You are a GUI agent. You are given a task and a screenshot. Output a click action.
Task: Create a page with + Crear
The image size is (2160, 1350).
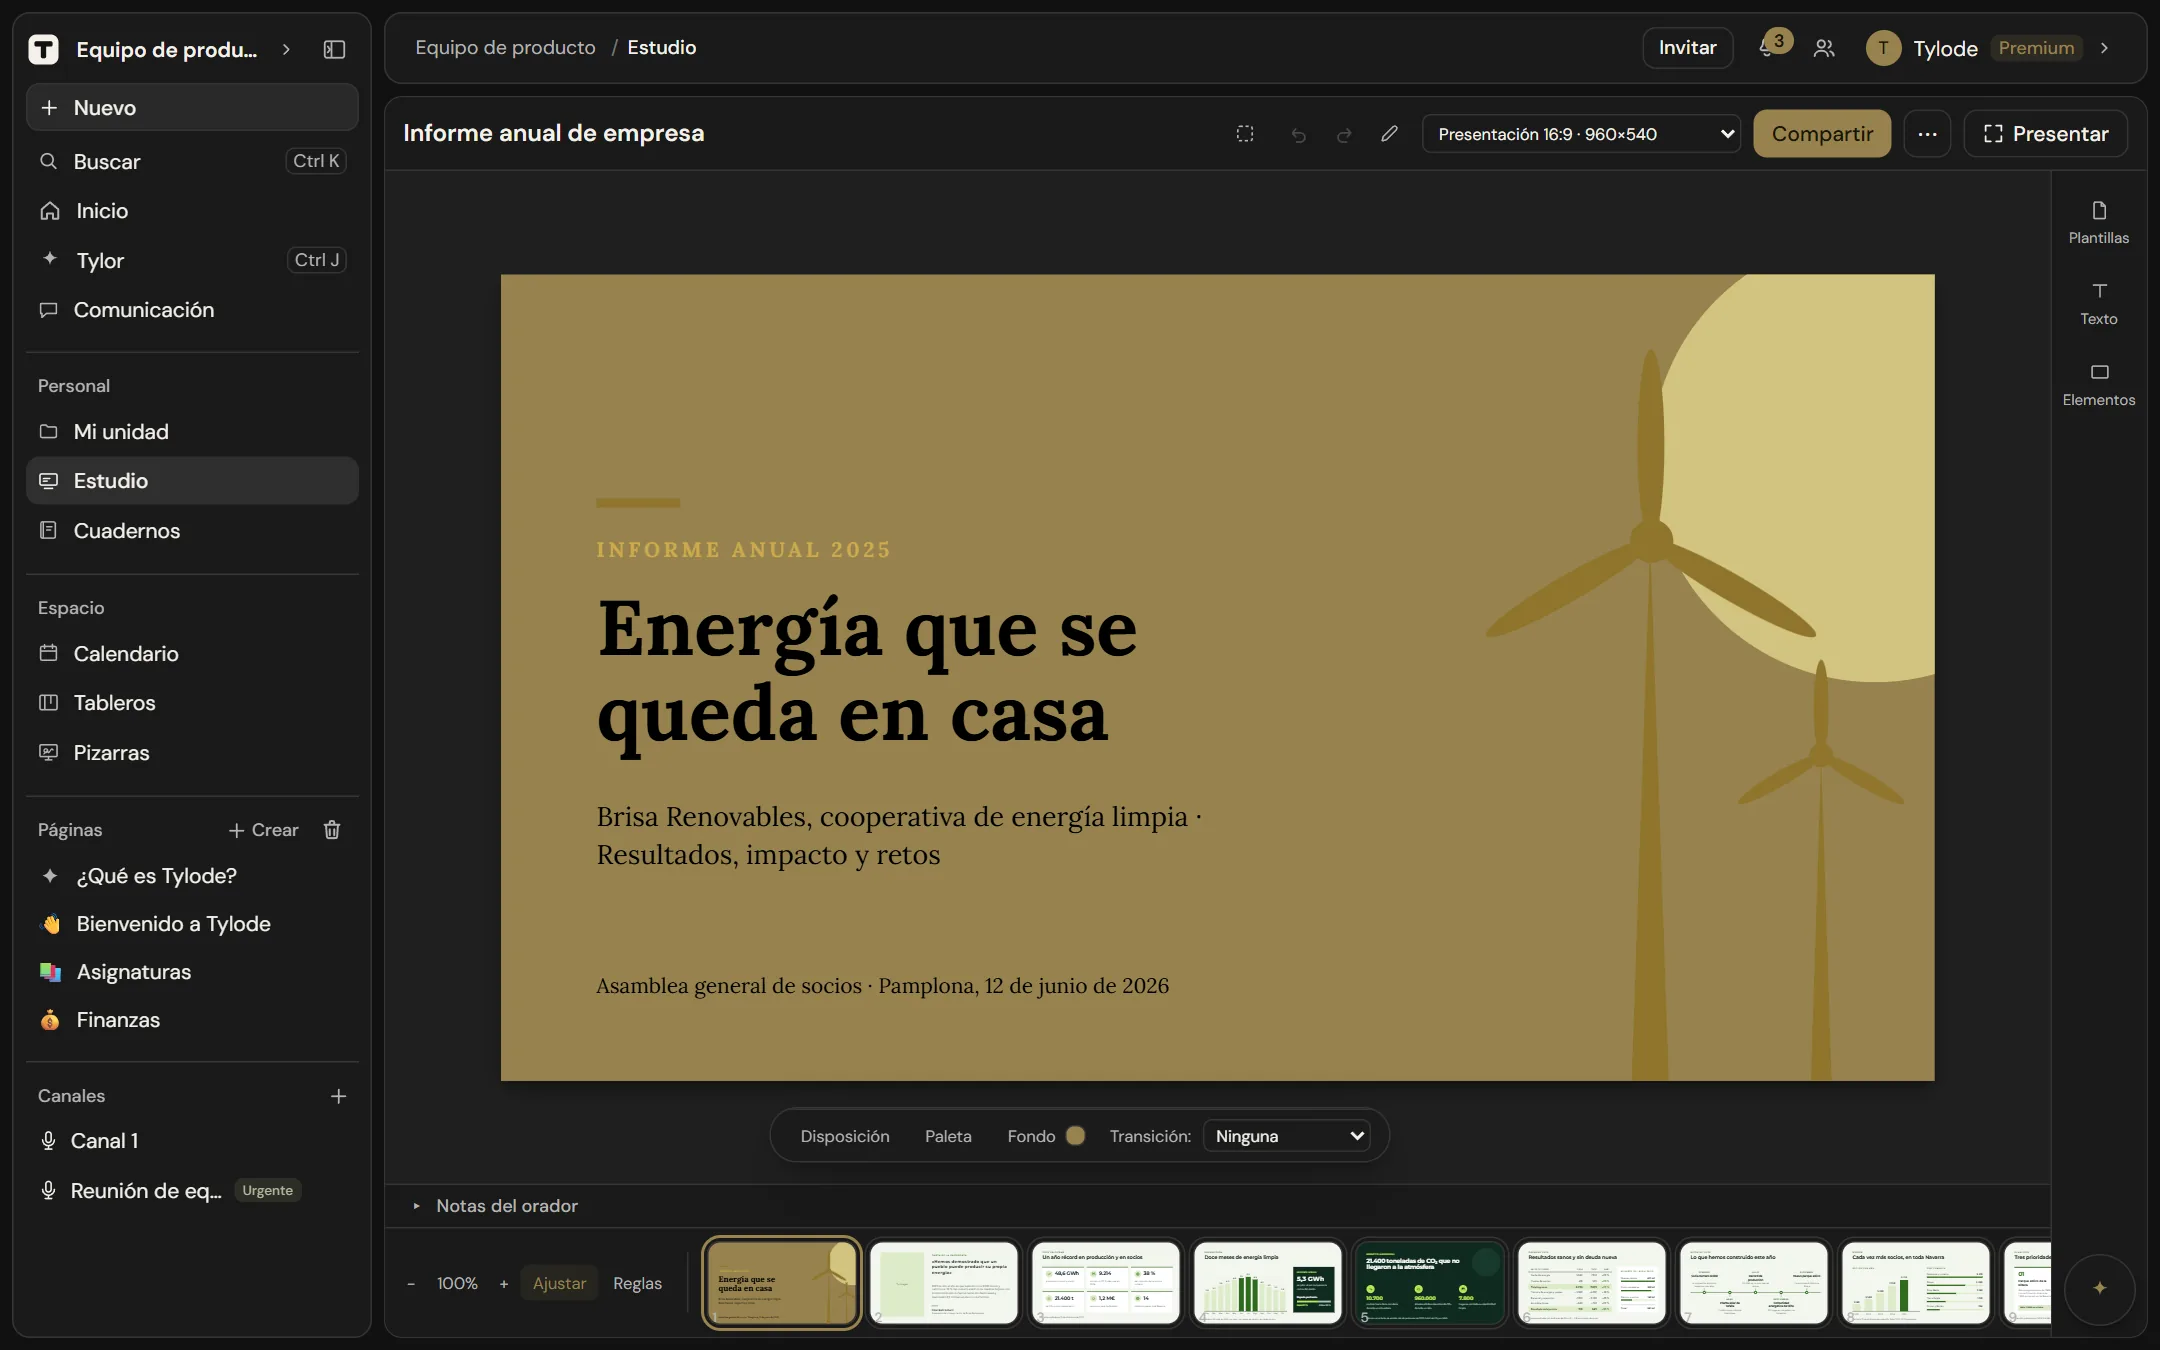[x=264, y=830]
